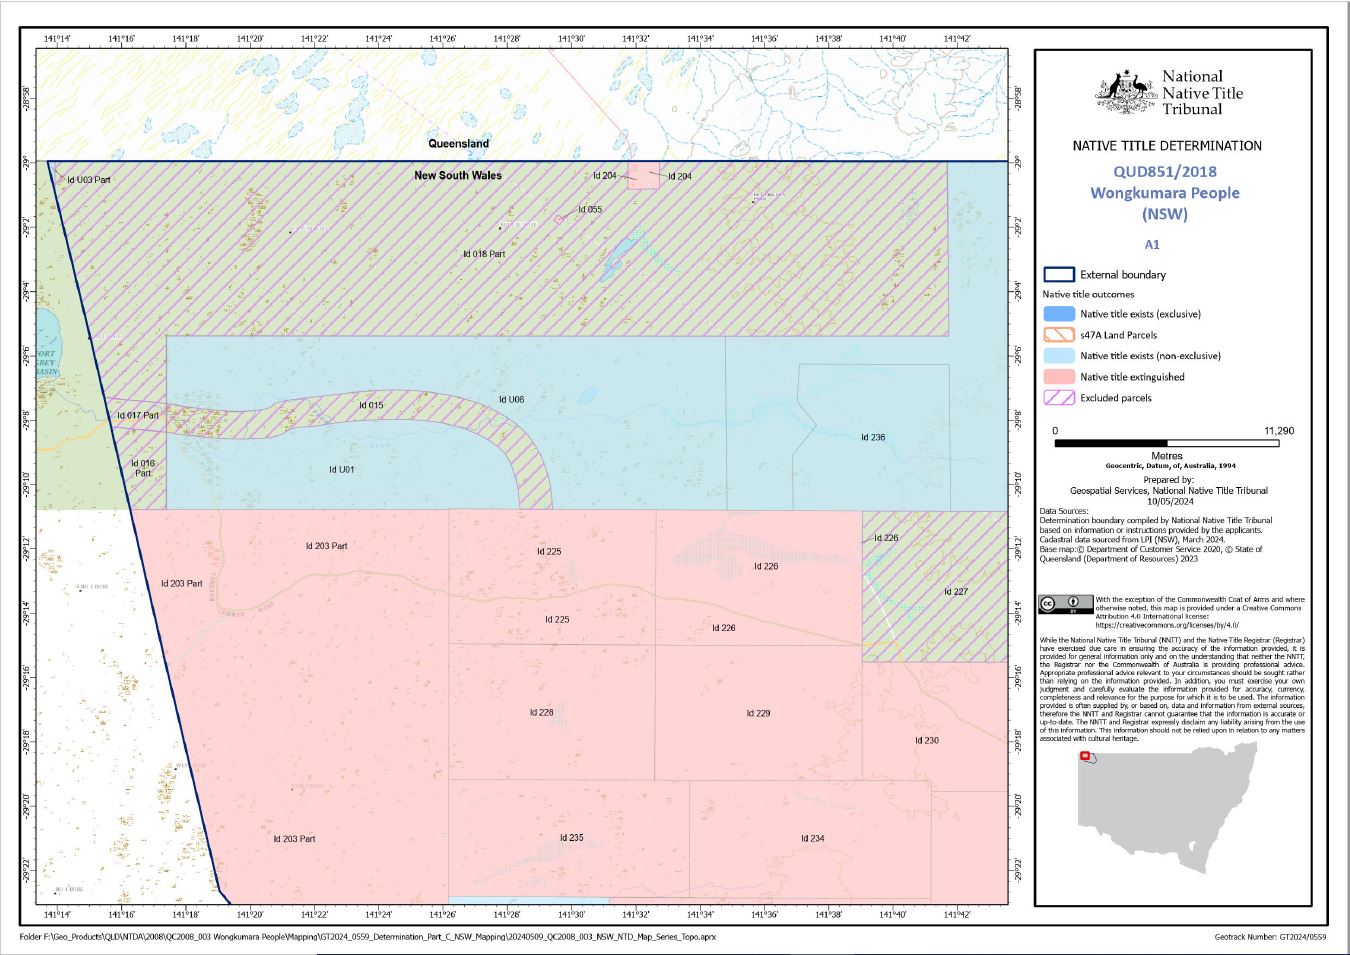Click the Geocentric Datum of Australia 1994 text
The width and height of the screenshot is (1350, 955).
tap(1170, 466)
